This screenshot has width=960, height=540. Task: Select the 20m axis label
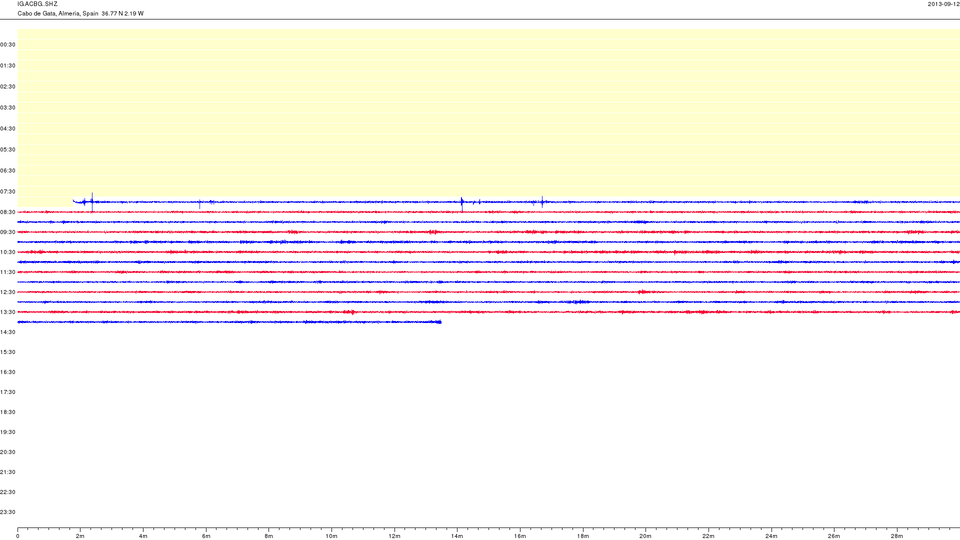point(645,536)
